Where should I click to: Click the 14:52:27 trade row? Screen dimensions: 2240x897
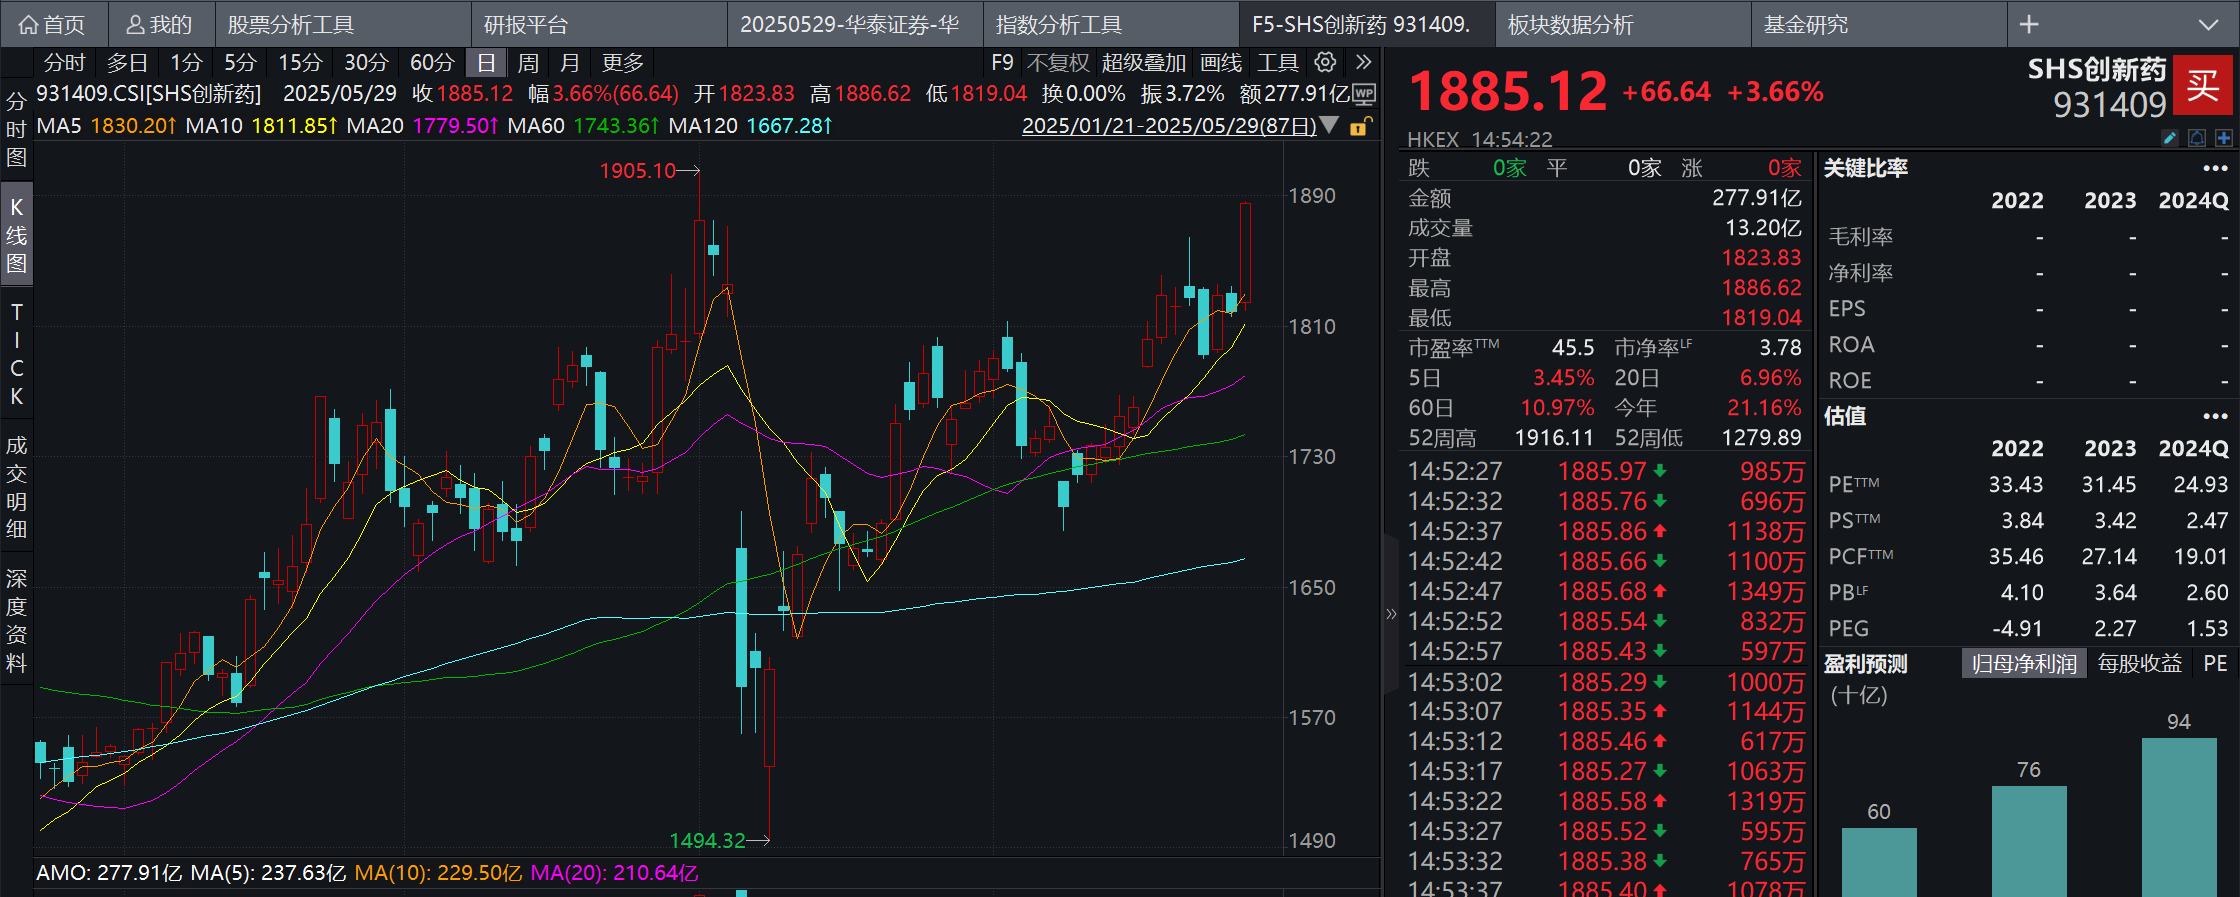1606,471
